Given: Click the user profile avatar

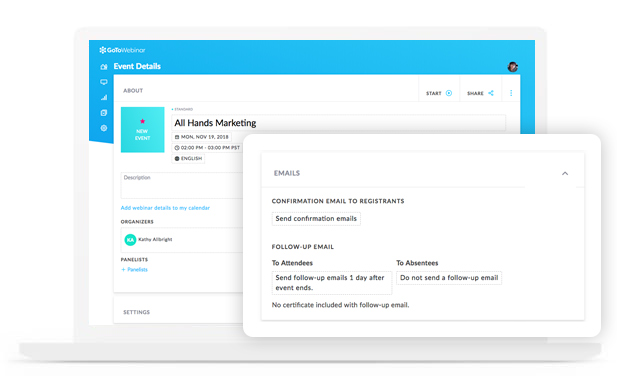Looking at the screenshot, I should [512, 67].
